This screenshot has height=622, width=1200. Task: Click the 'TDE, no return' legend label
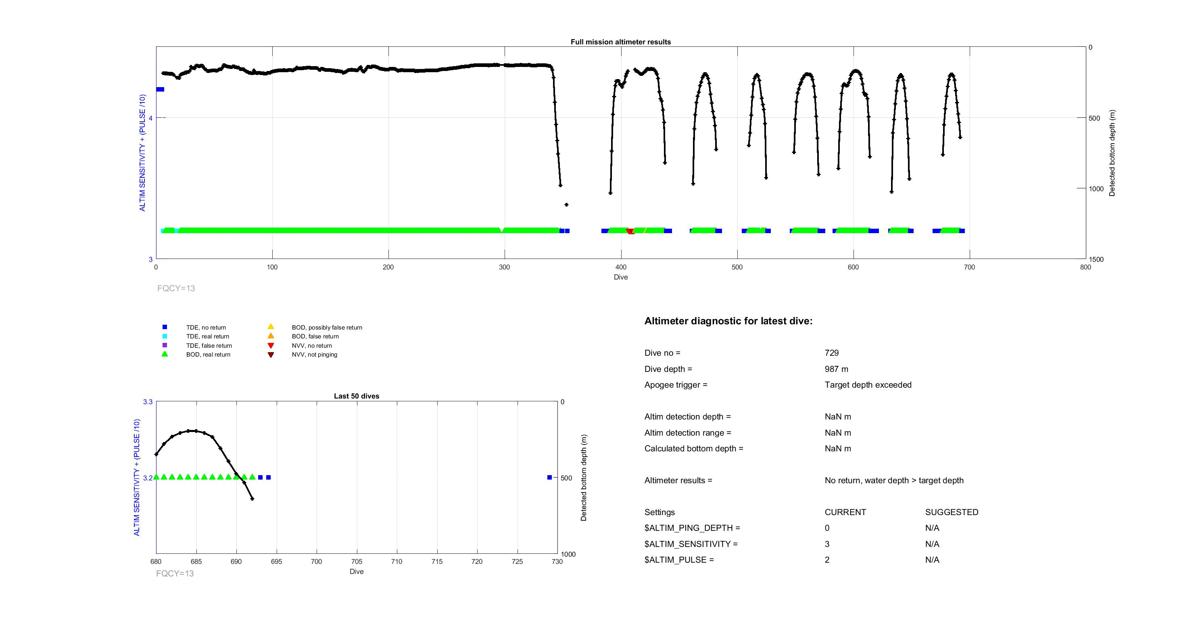(x=207, y=327)
